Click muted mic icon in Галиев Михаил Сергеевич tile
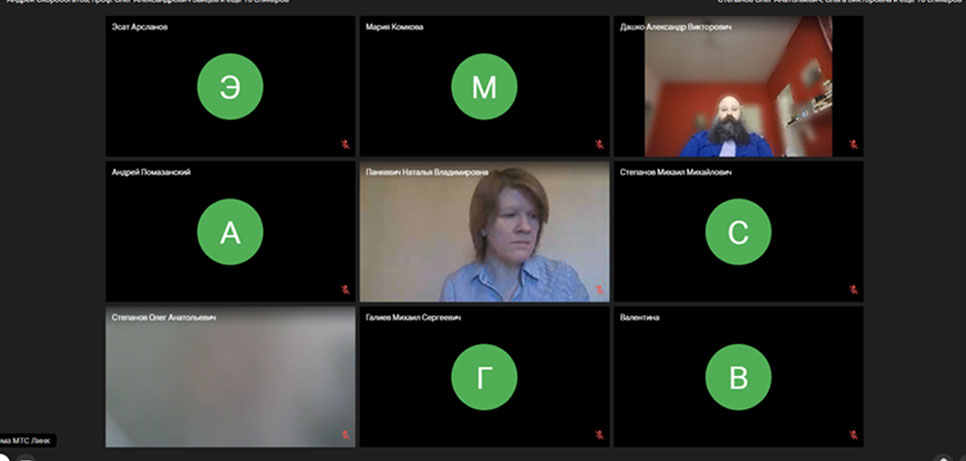This screenshot has height=461, width=966. 599,435
